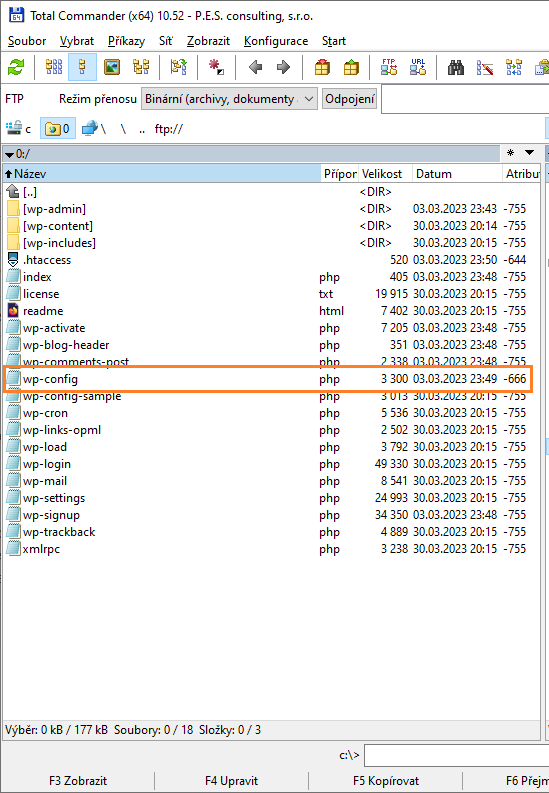Click the Network Neighborhood computer icon
The height and width of the screenshot is (793, 549).
click(95, 129)
